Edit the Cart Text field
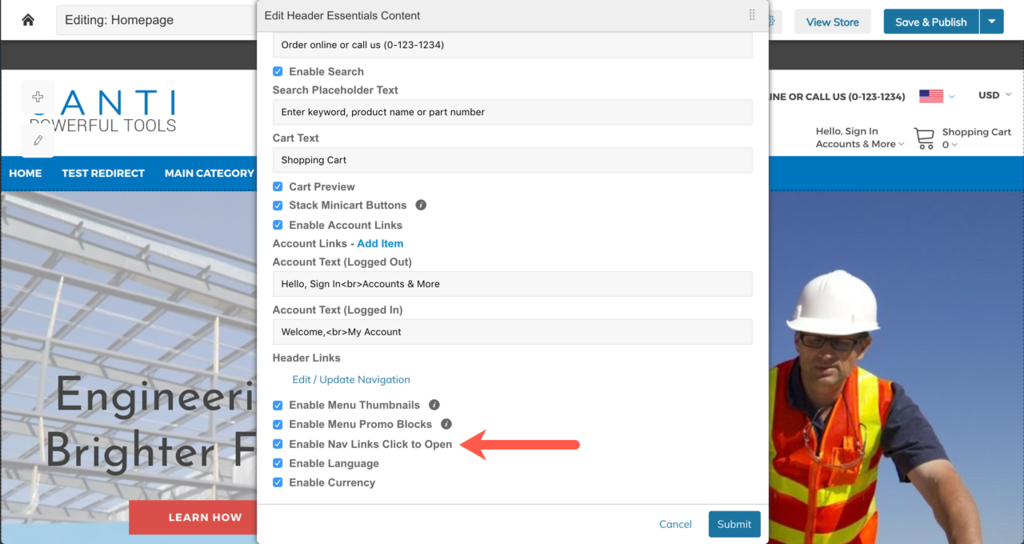 [x=513, y=160]
